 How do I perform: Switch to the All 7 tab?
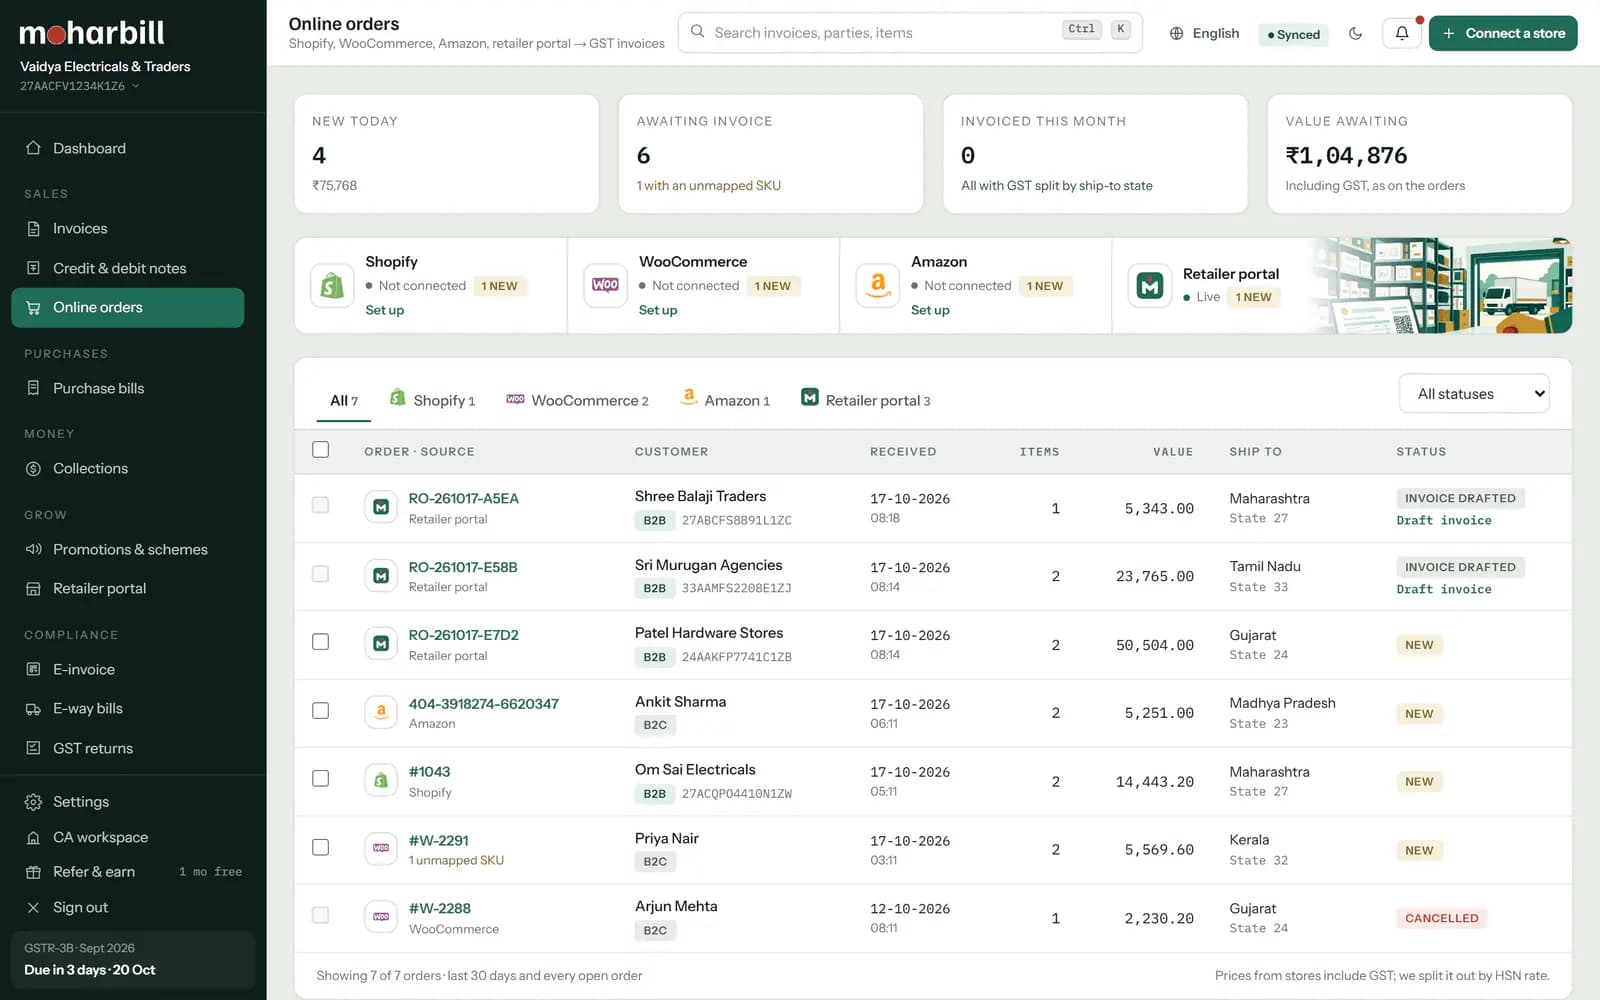pyautogui.click(x=344, y=400)
